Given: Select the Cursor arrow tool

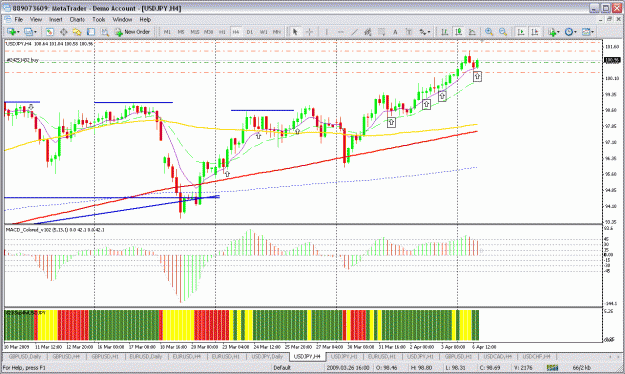Looking at the screenshot, I should tap(295, 32).
